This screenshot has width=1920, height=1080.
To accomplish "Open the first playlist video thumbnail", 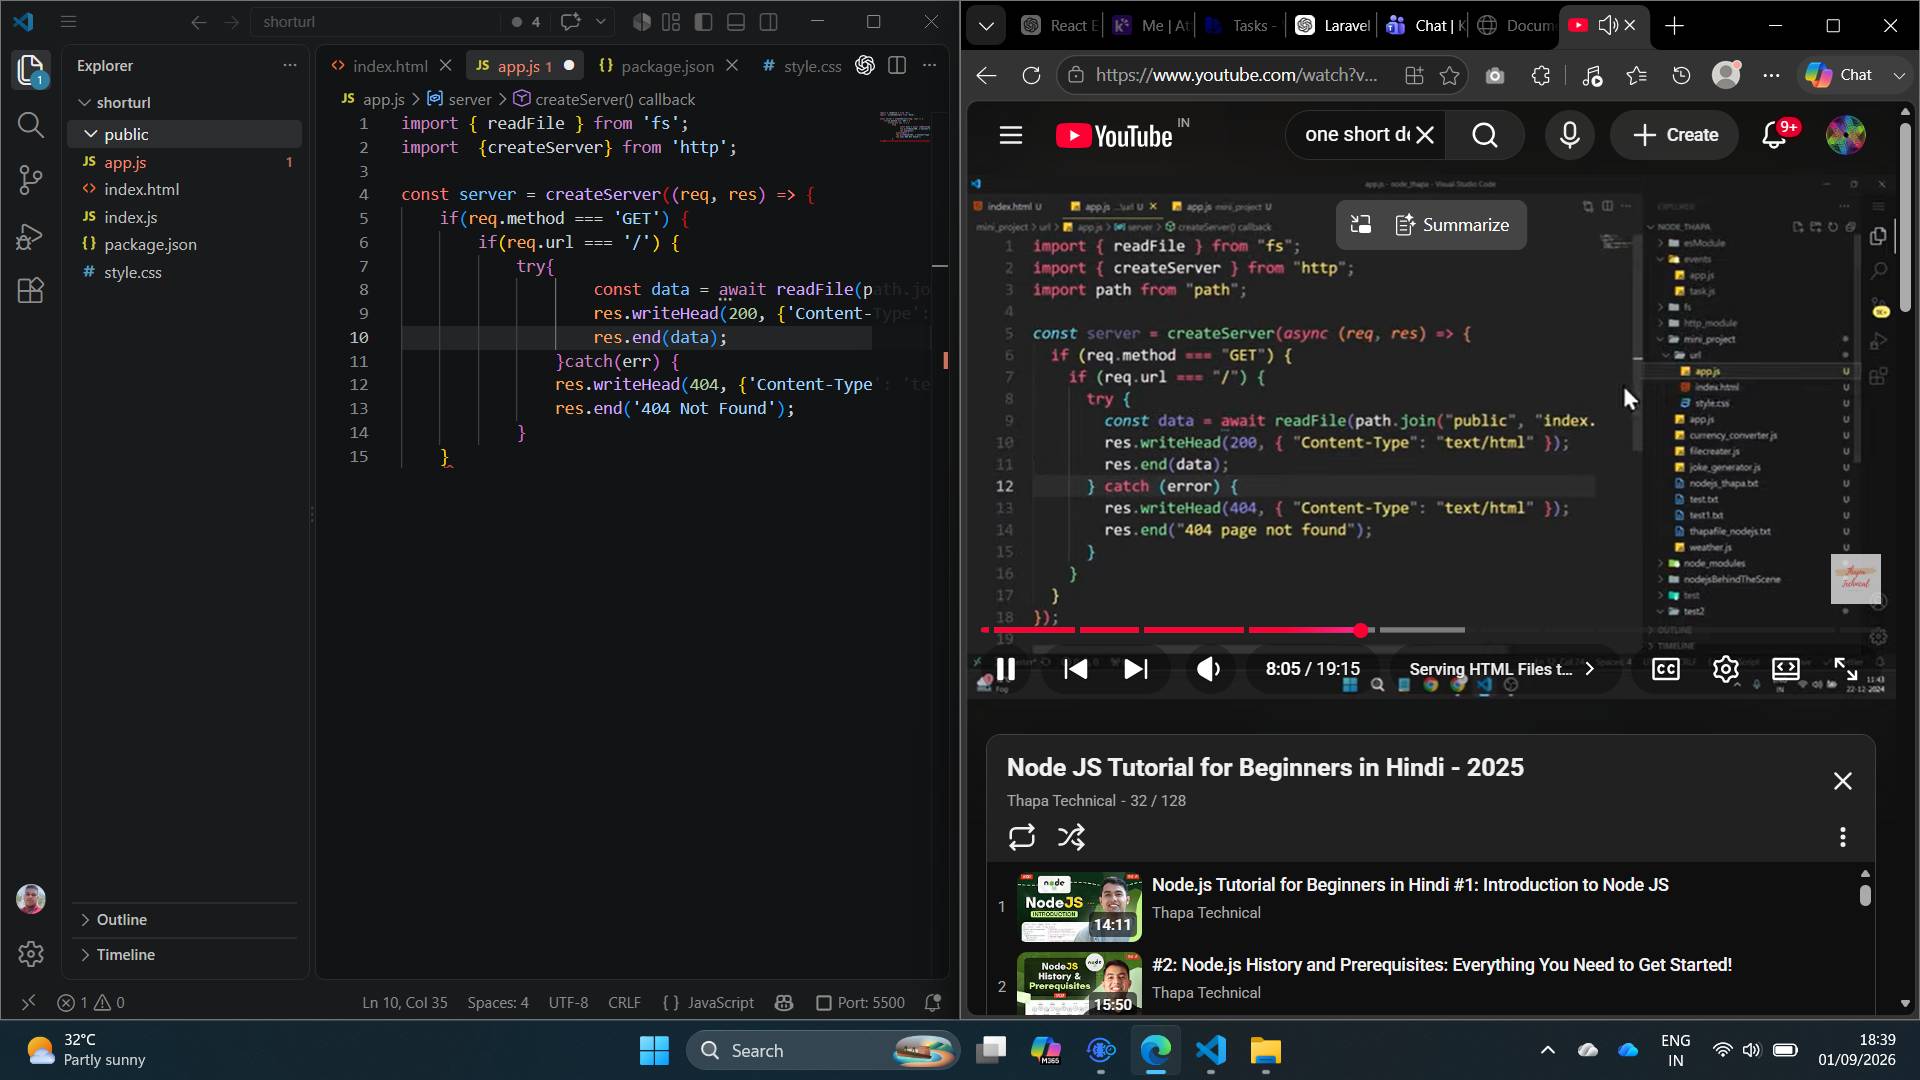I will pos(1080,907).
